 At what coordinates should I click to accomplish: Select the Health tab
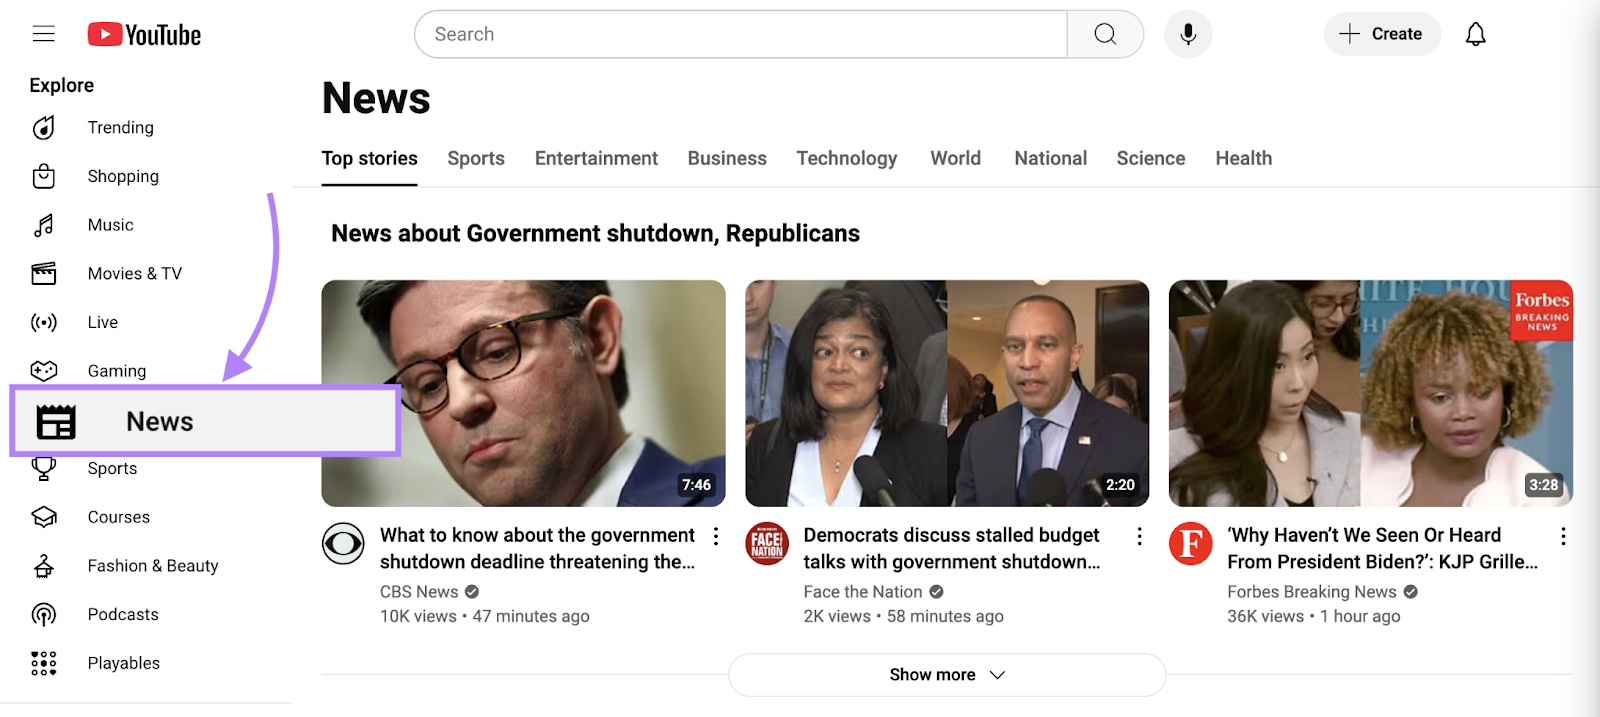point(1243,158)
